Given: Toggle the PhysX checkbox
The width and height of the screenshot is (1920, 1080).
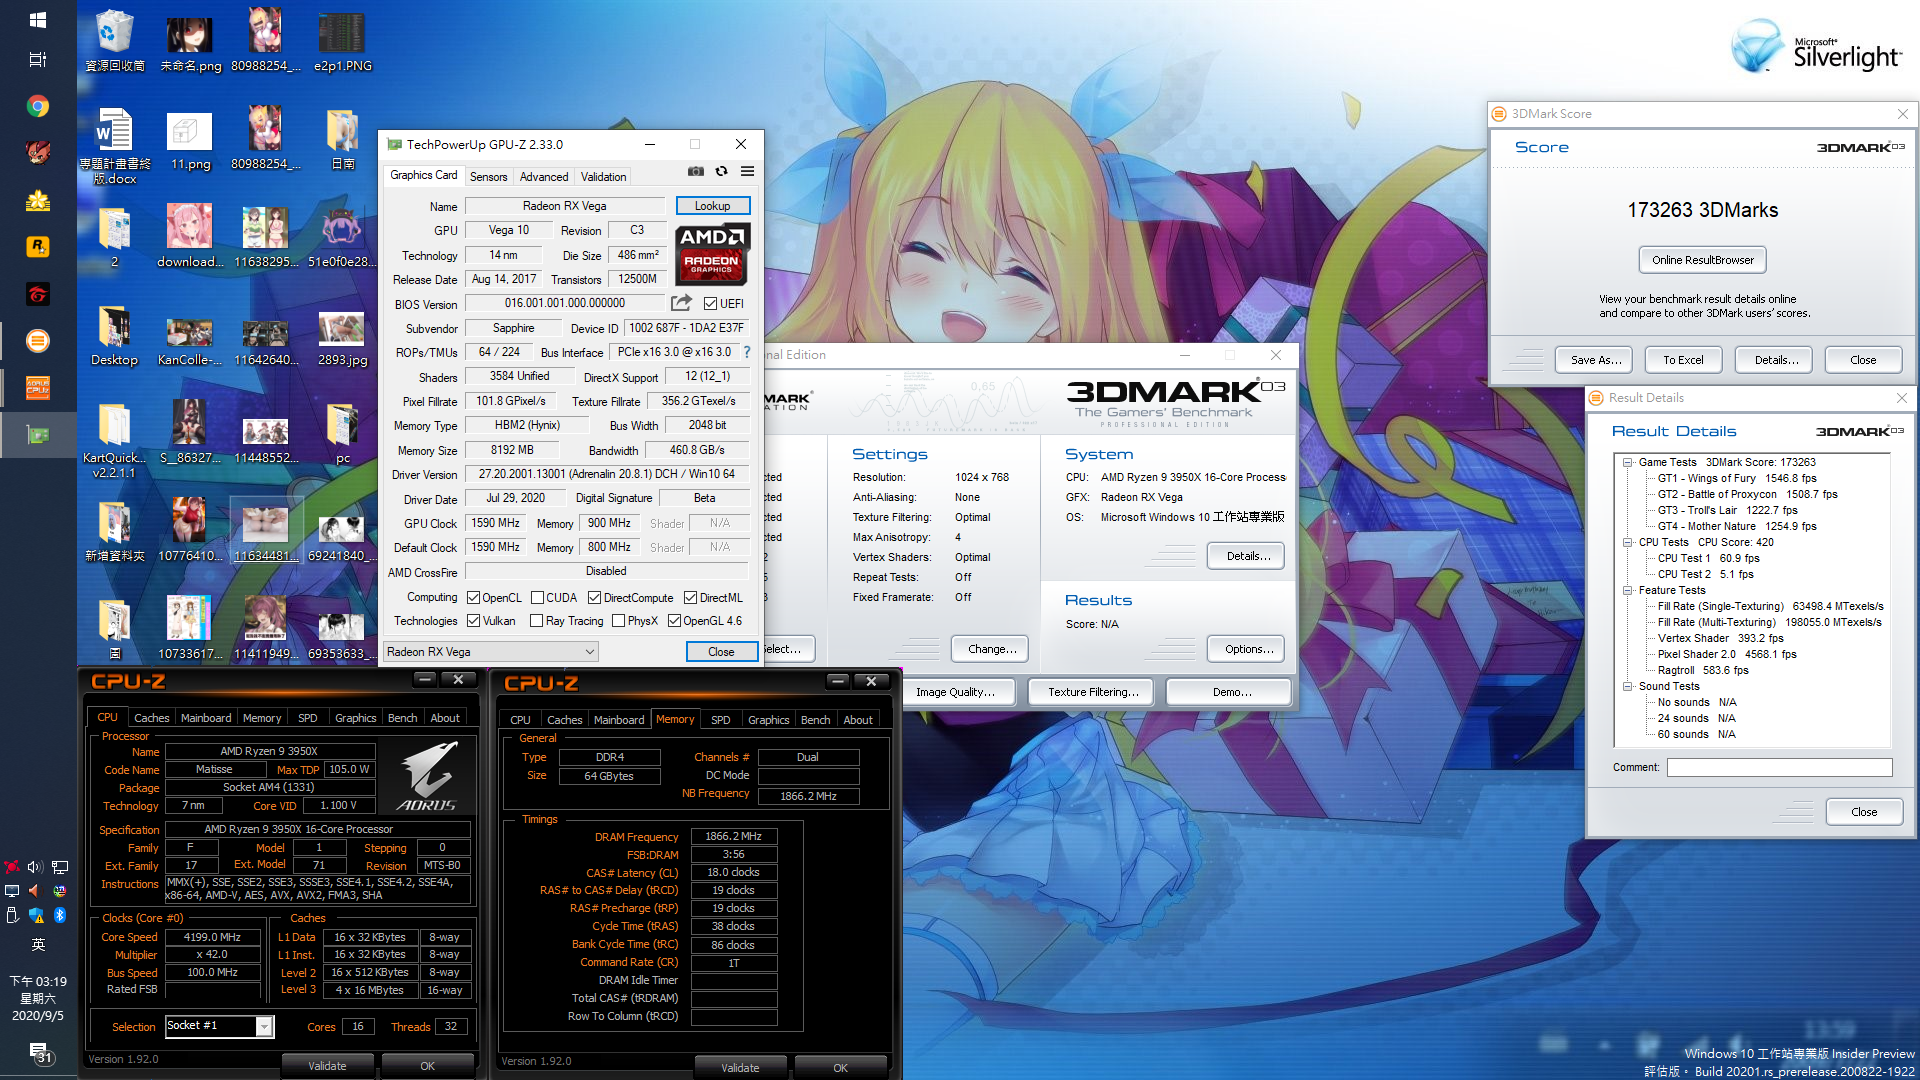Looking at the screenshot, I should pos(619,621).
